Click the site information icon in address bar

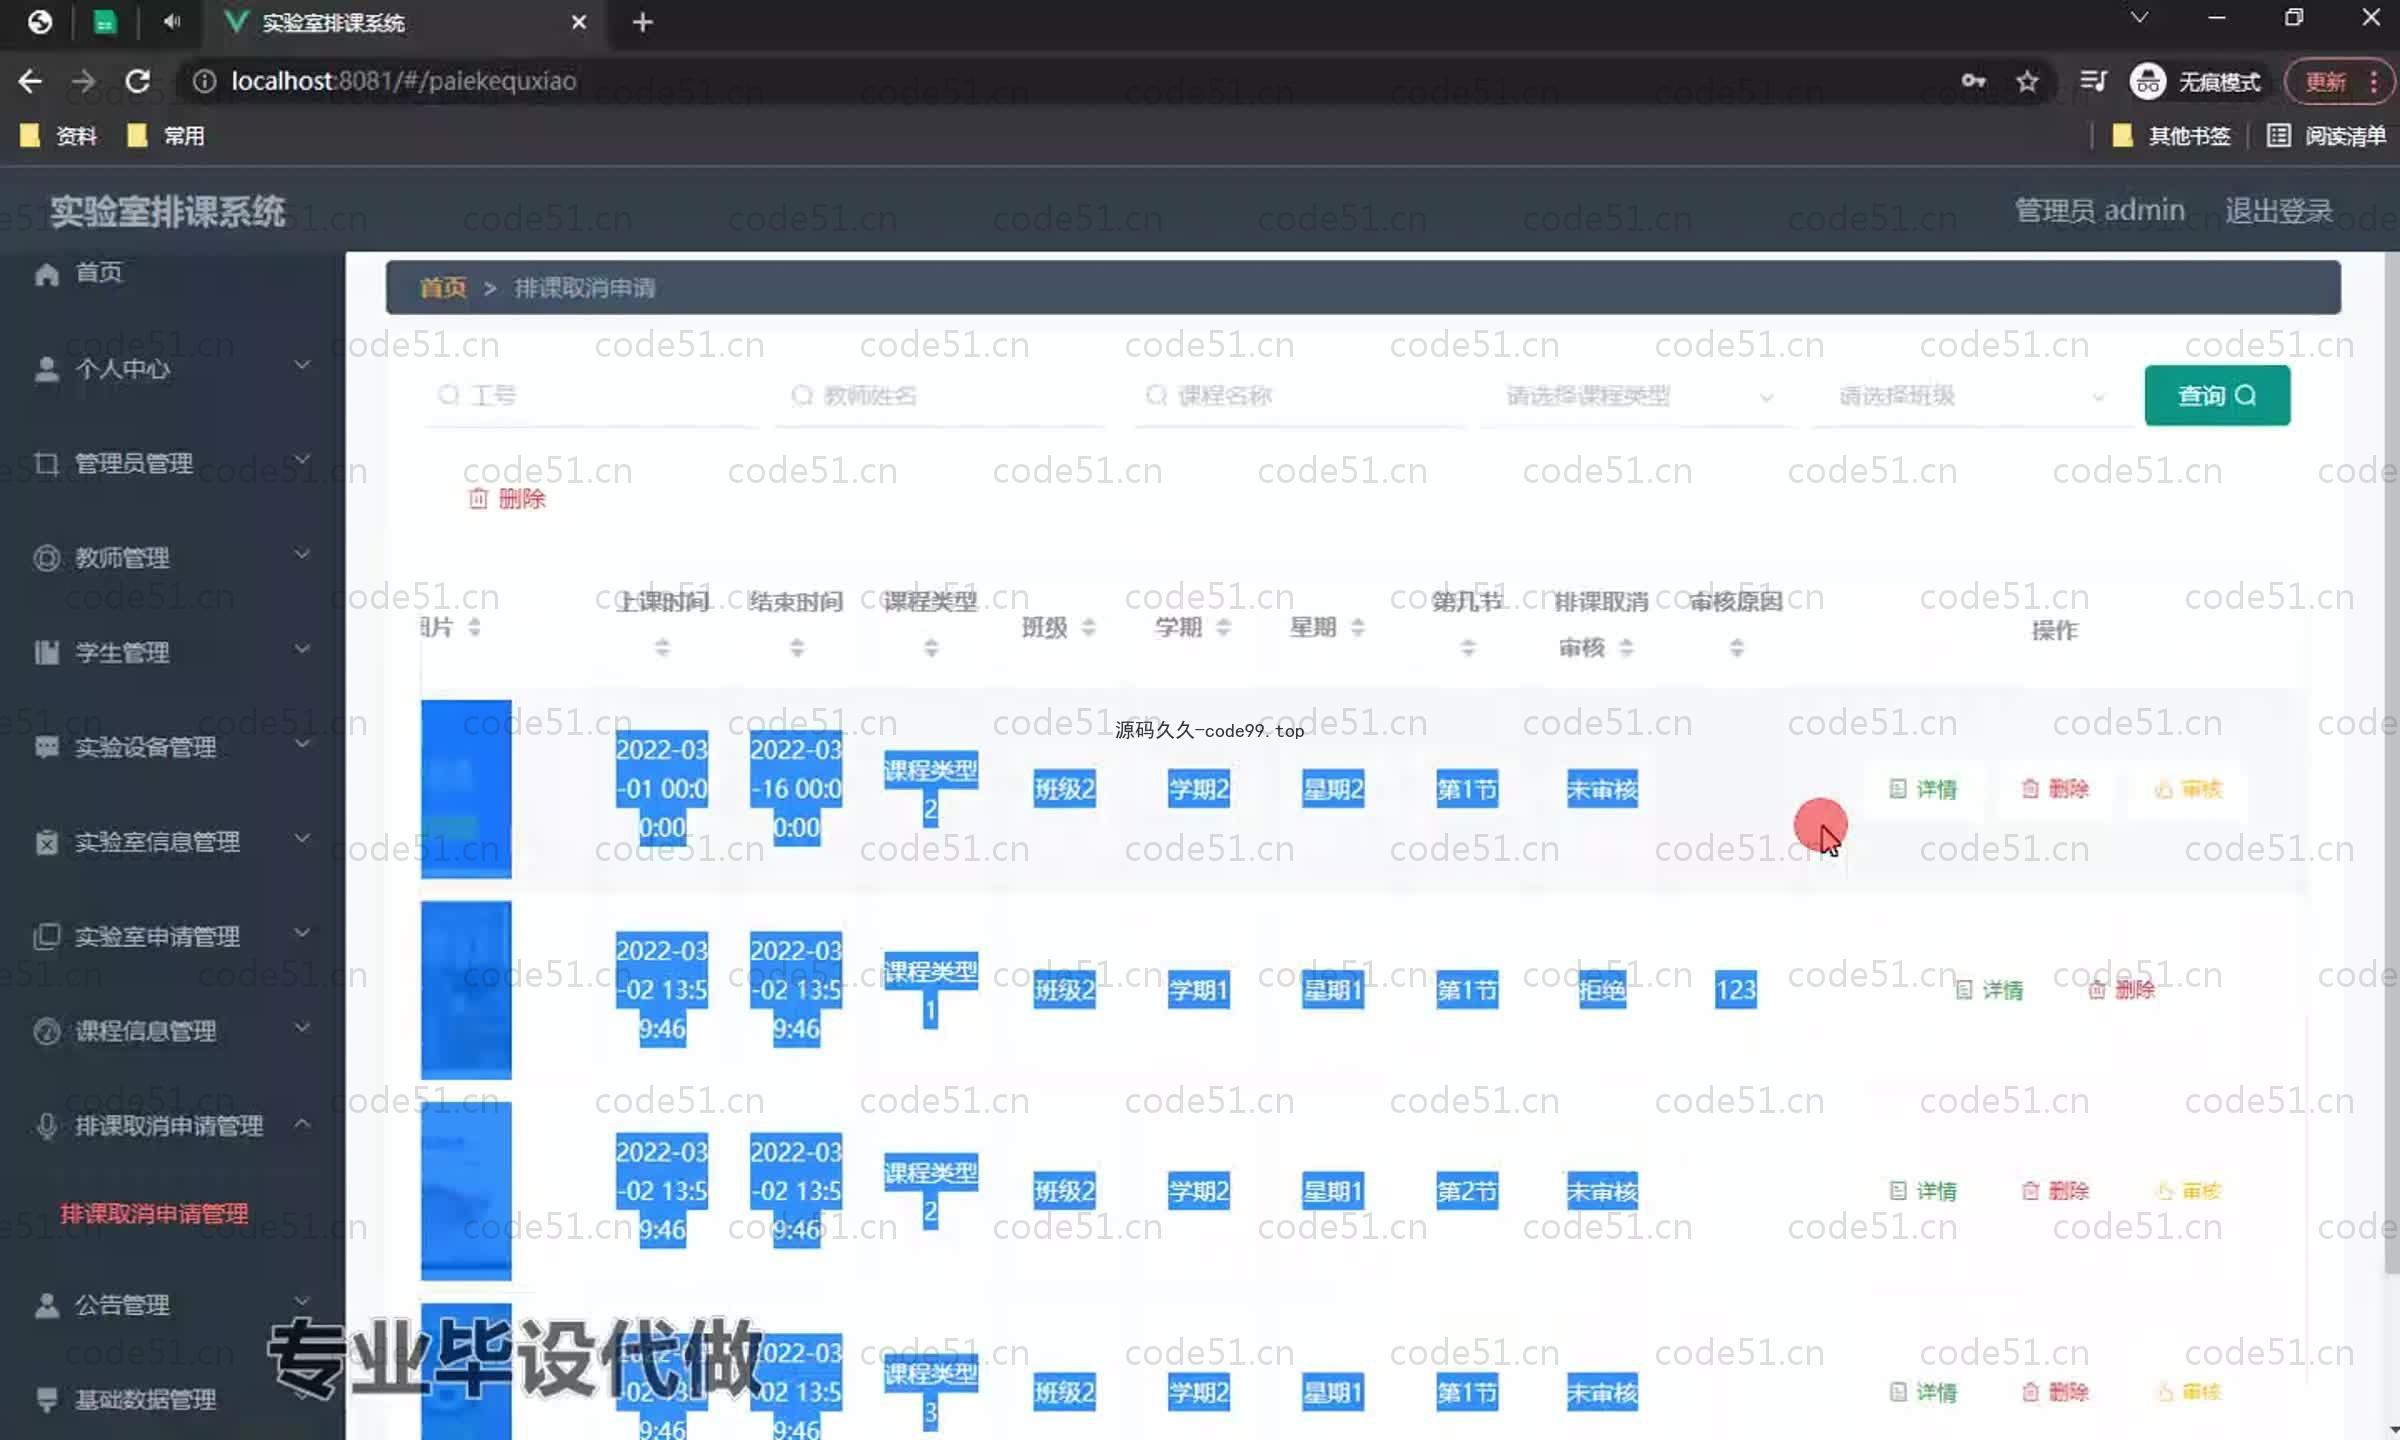click(x=204, y=81)
